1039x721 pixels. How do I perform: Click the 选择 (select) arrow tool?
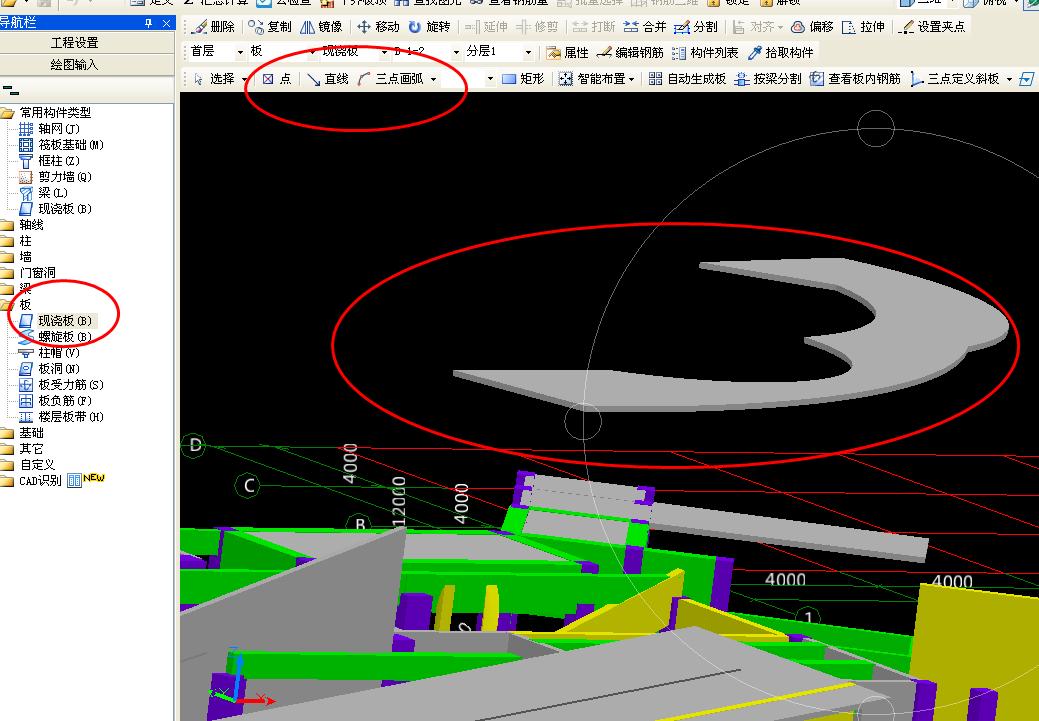pos(214,79)
